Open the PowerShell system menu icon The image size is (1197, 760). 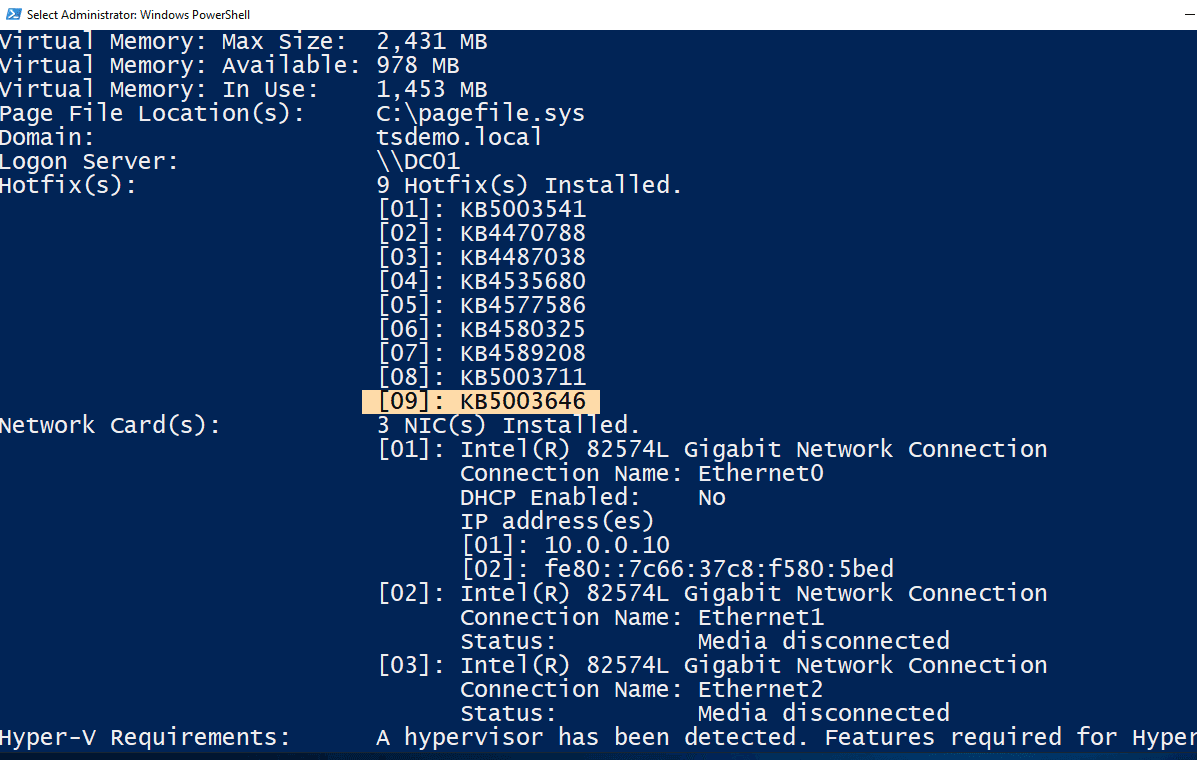(13, 14)
